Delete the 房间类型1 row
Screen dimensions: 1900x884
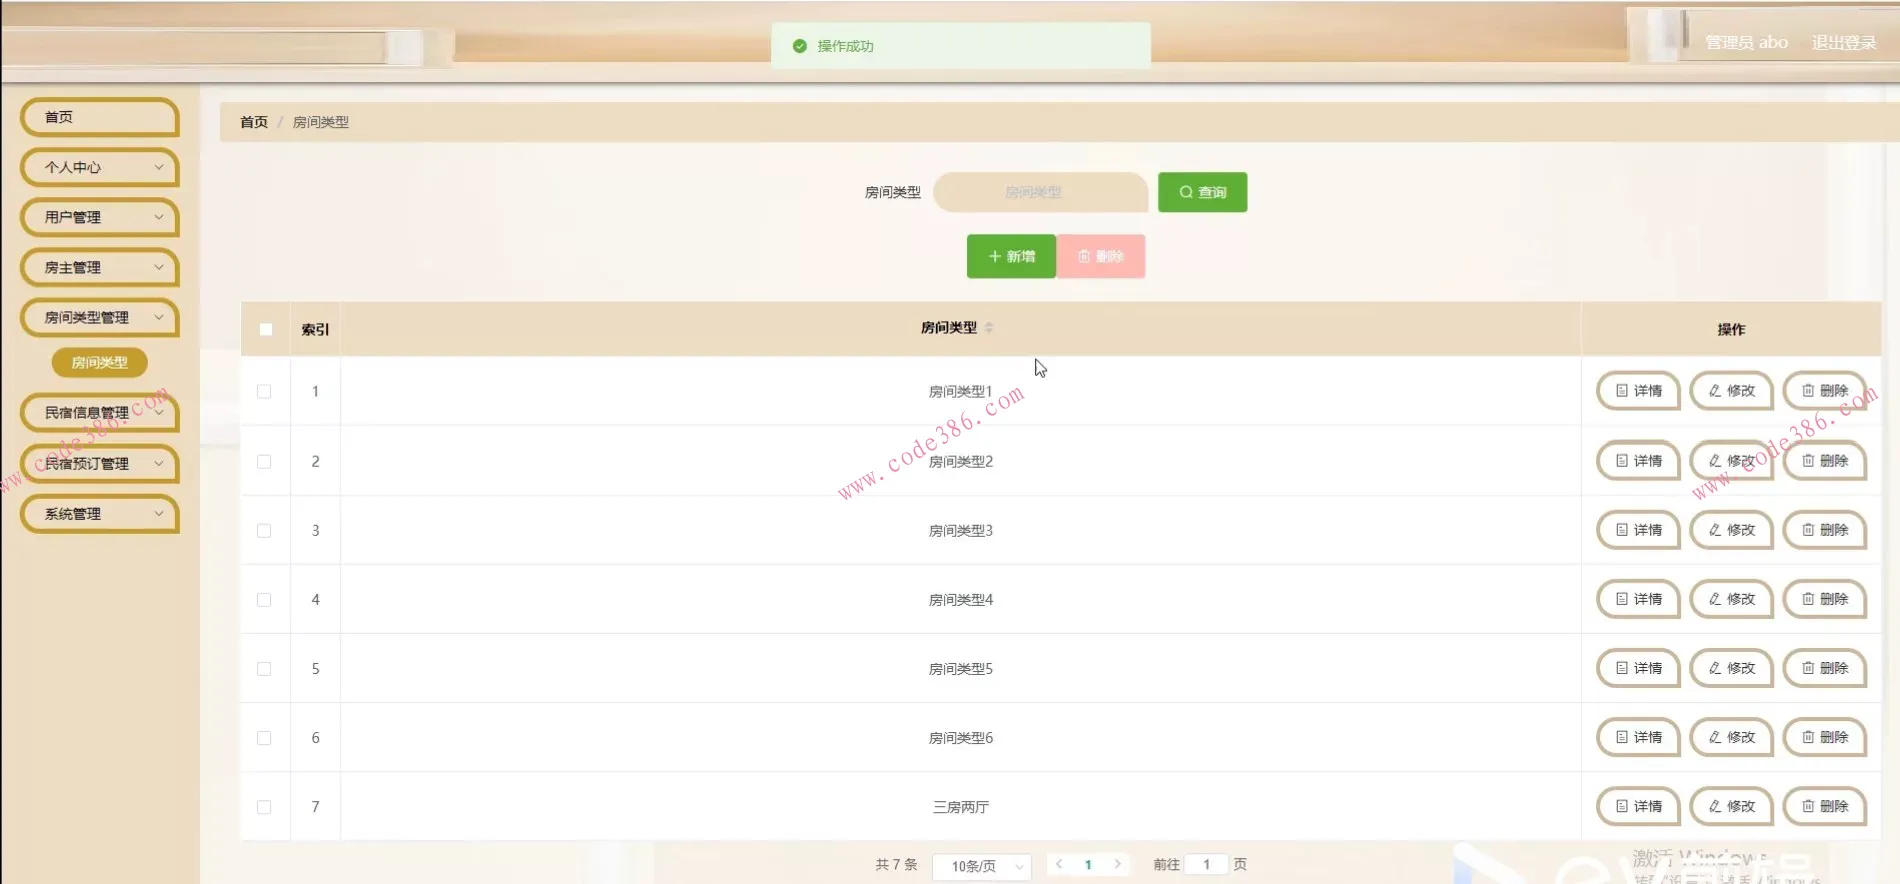(1825, 391)
